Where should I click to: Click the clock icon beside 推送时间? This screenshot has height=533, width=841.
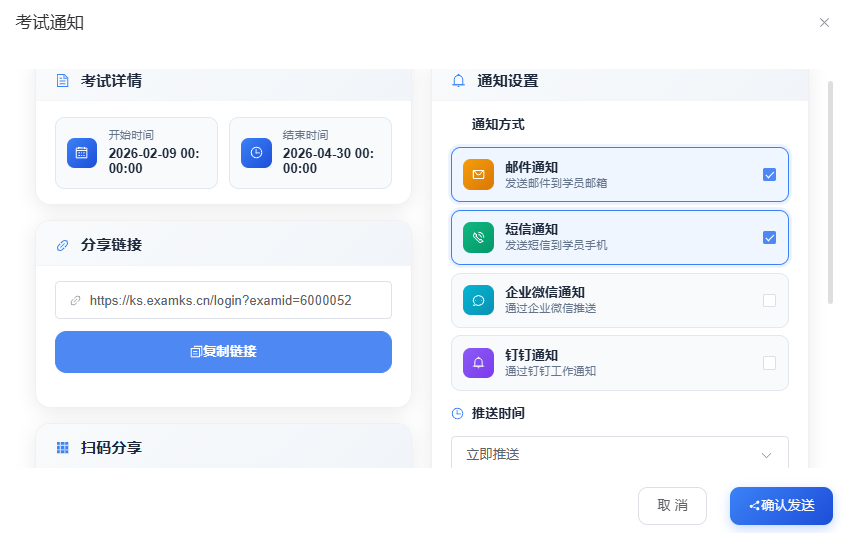(x=457, y=413)
